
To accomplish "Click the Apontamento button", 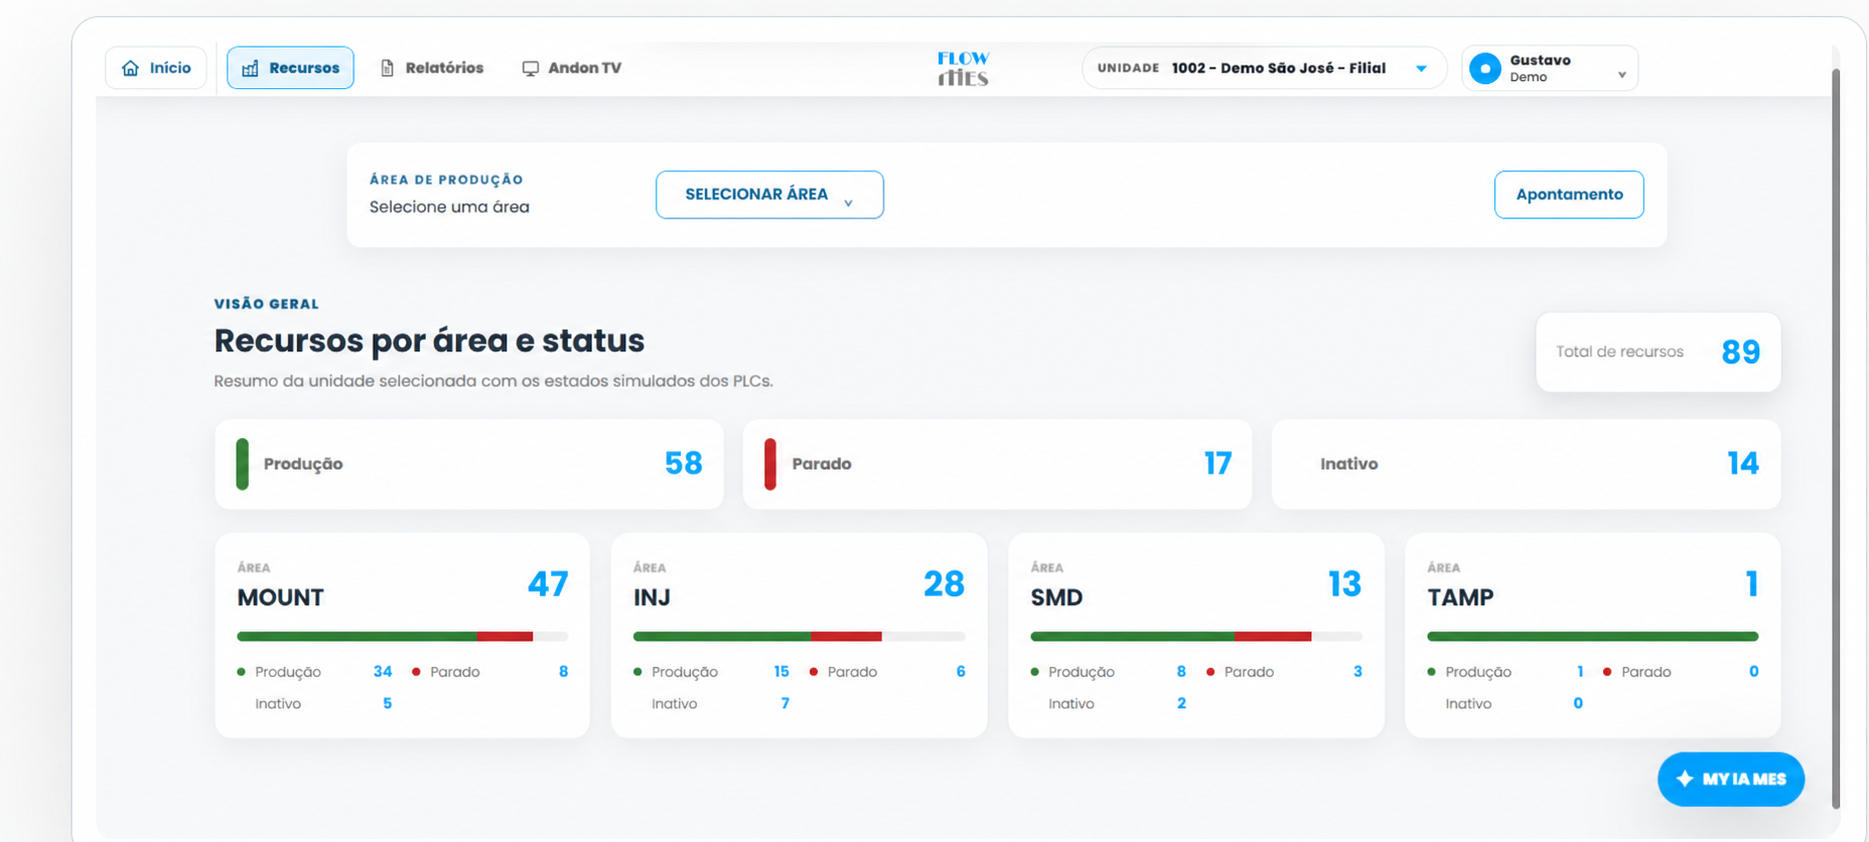I will coord(1569,194).
